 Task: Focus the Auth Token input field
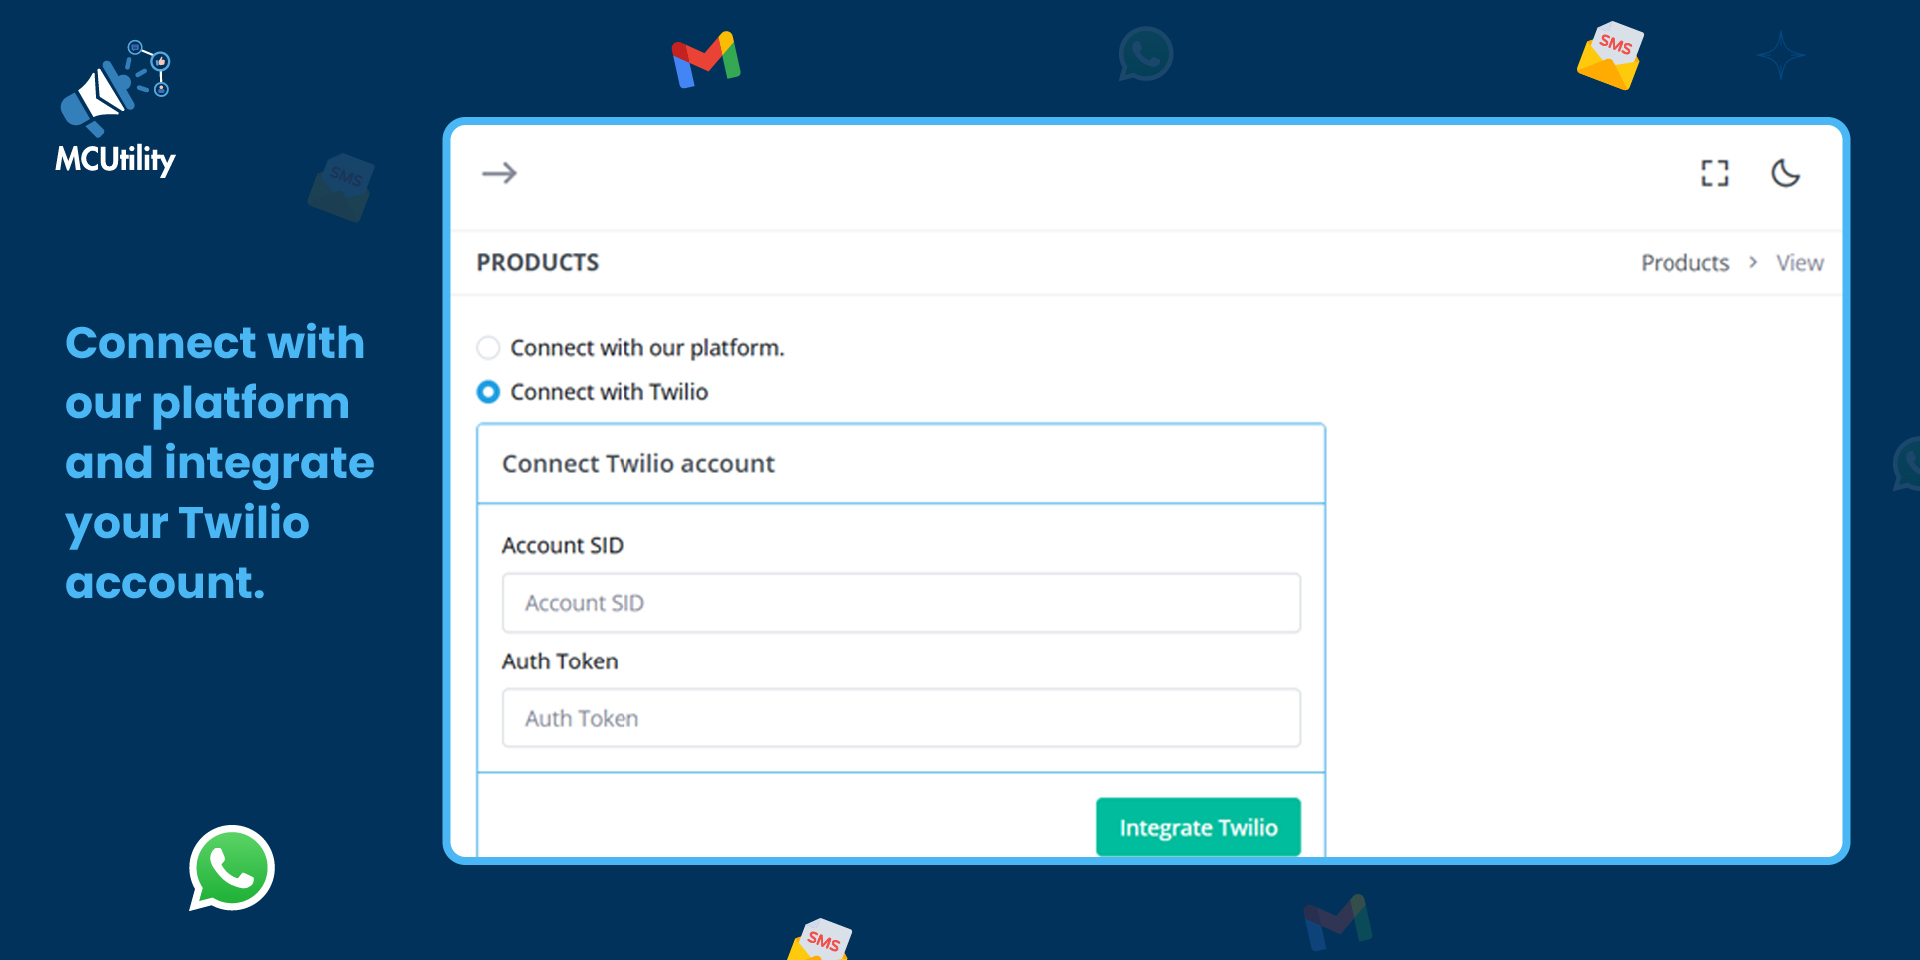(900, 718)
